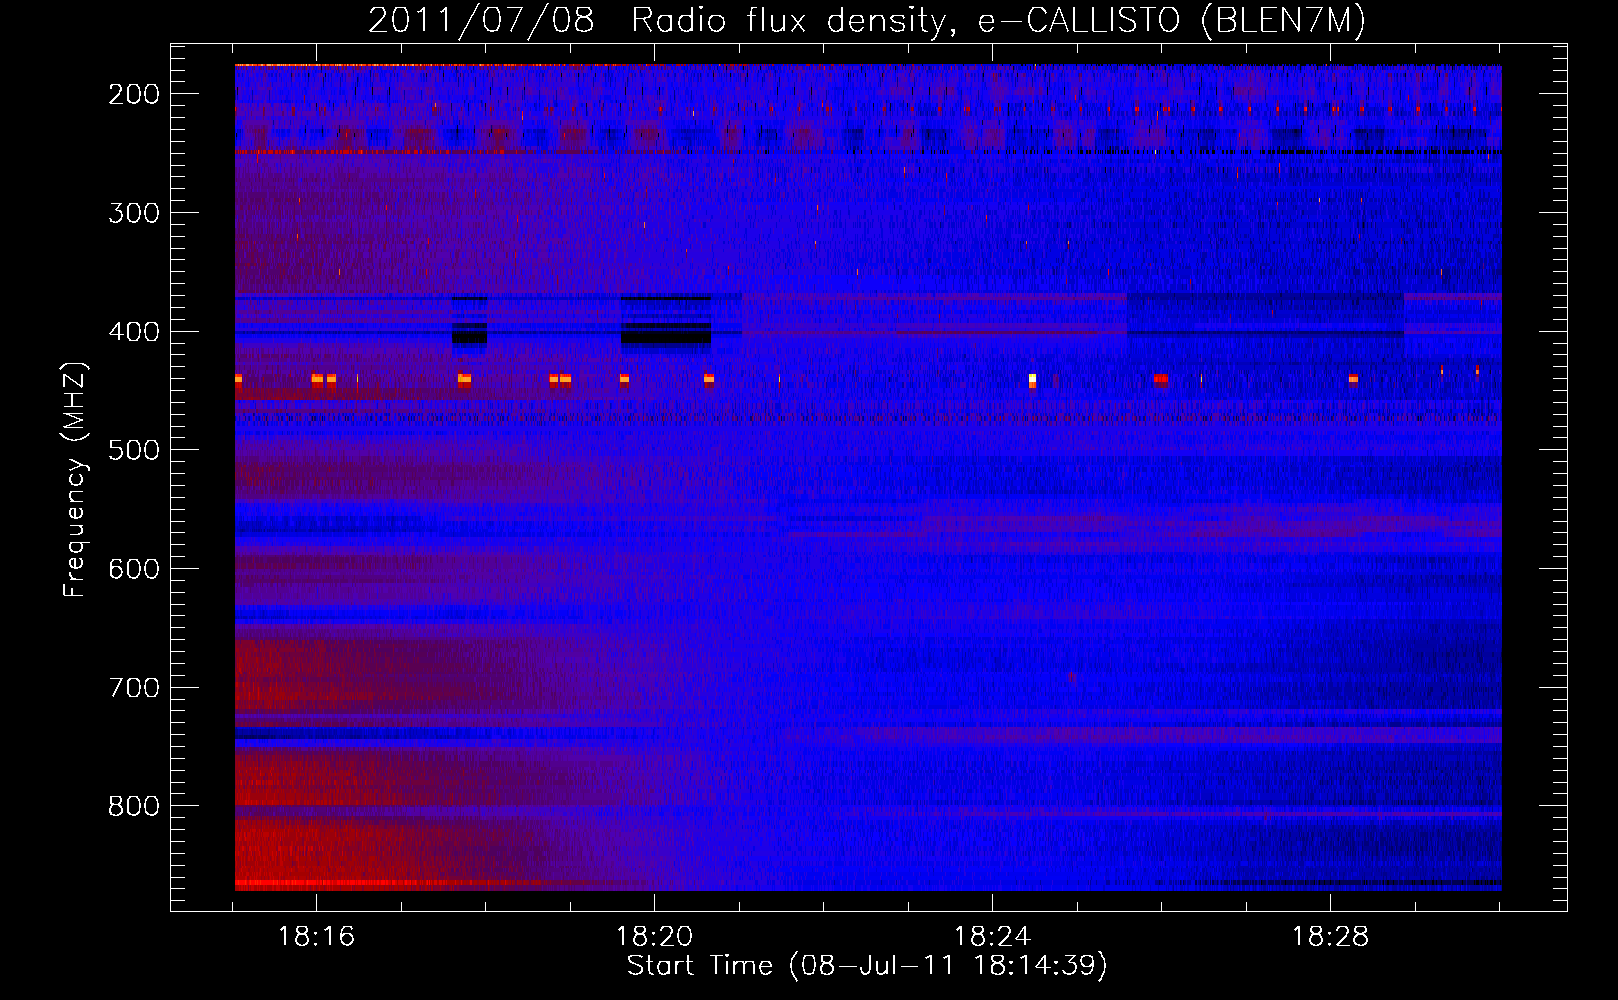The image size is (1618, 1000).
Task: Click the bright white-yellow burst near 18:24:30
Action: (1032, 380)
